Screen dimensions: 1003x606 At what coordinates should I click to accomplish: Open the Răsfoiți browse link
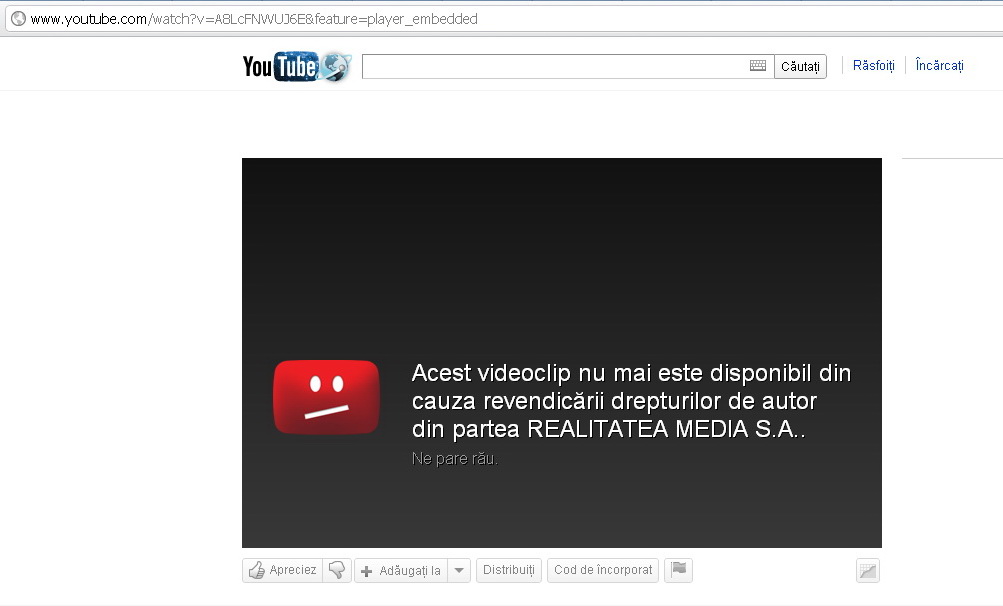[873, 66]
